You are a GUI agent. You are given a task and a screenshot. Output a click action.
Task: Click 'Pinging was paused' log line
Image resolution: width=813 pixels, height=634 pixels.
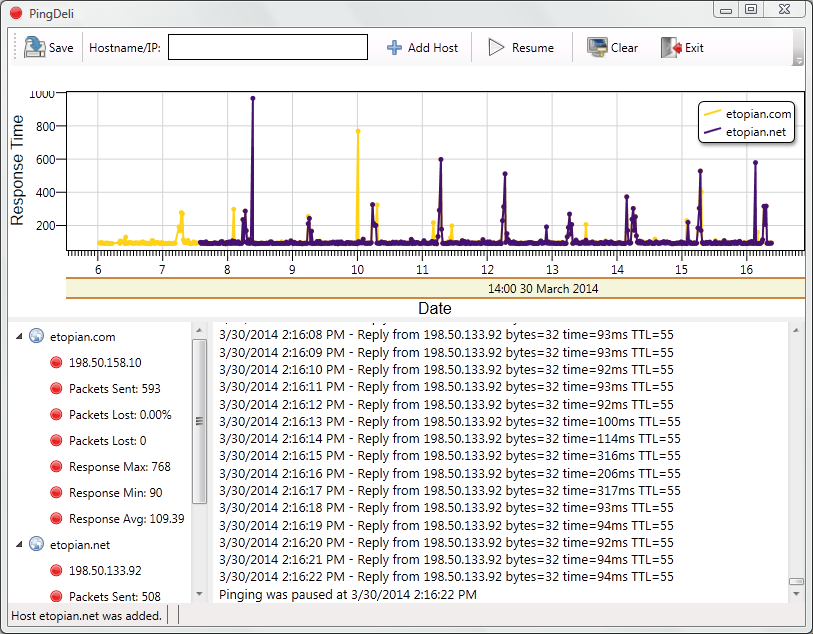[x=347, y=594]
